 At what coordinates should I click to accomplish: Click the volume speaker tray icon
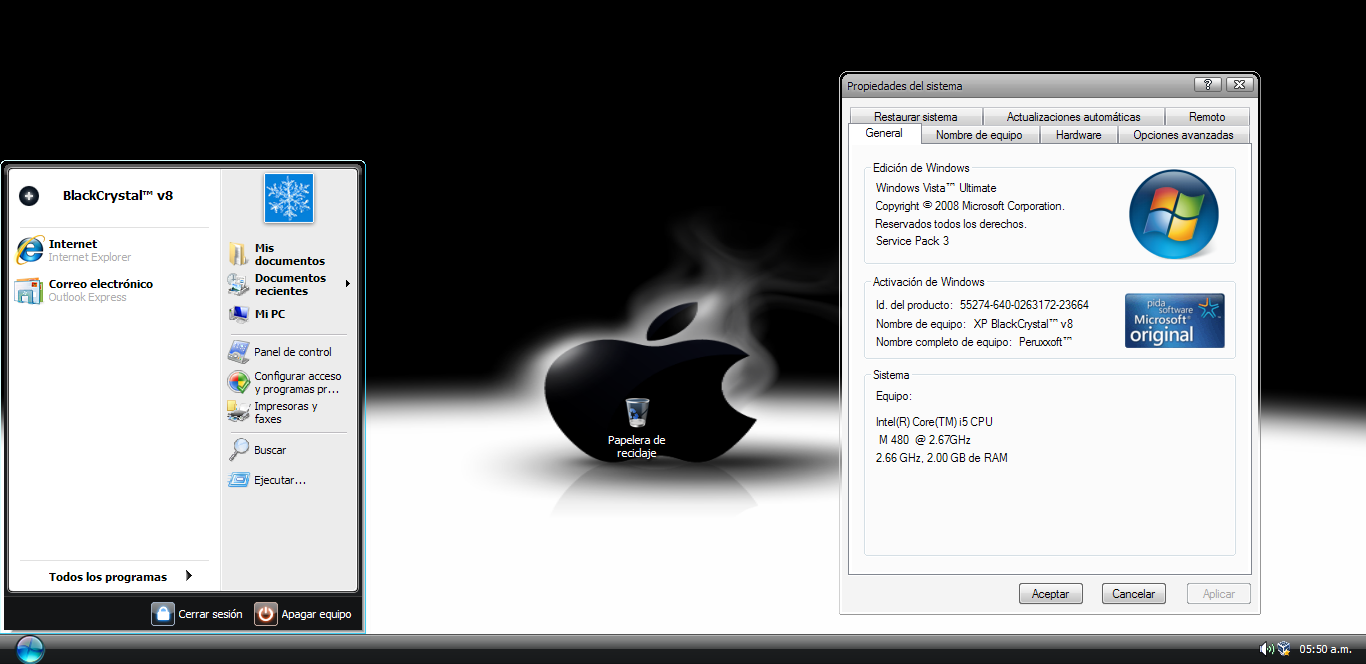1266,649
